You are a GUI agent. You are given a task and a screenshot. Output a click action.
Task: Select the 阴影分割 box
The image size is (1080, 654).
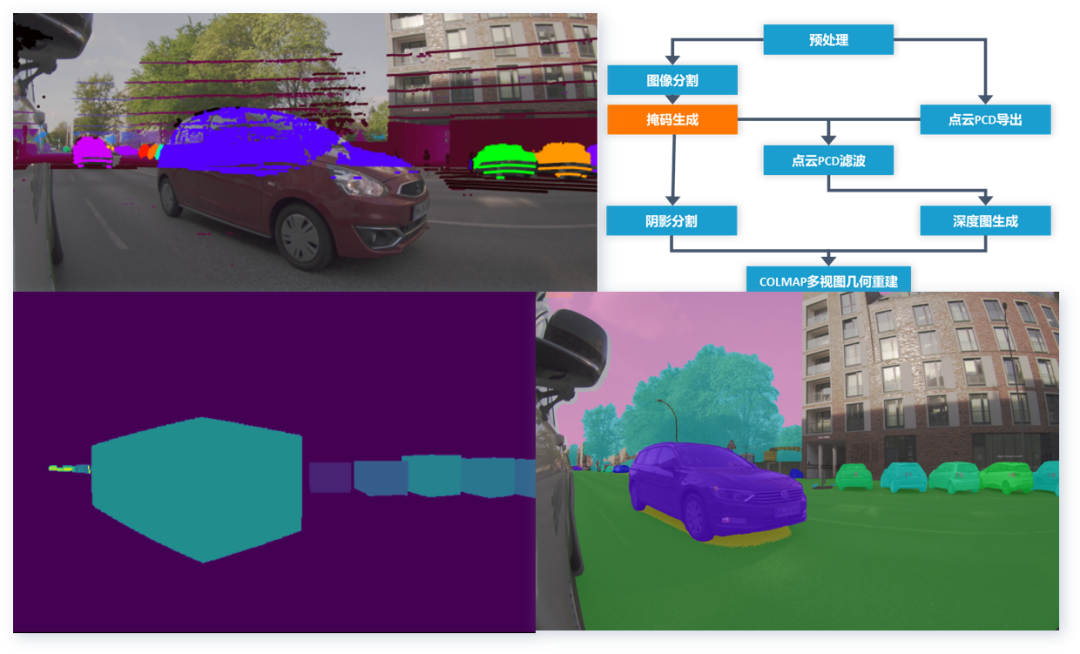tap(672, 221)
